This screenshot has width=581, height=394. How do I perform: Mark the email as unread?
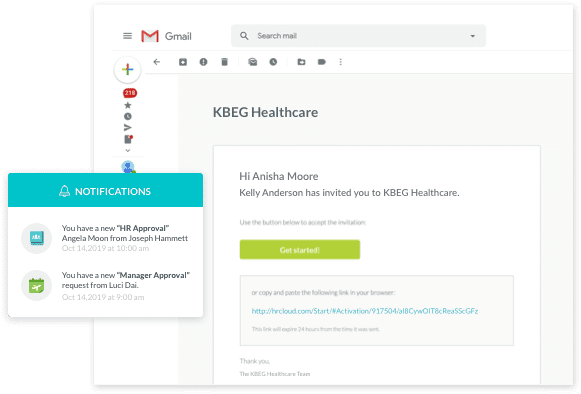253,62
